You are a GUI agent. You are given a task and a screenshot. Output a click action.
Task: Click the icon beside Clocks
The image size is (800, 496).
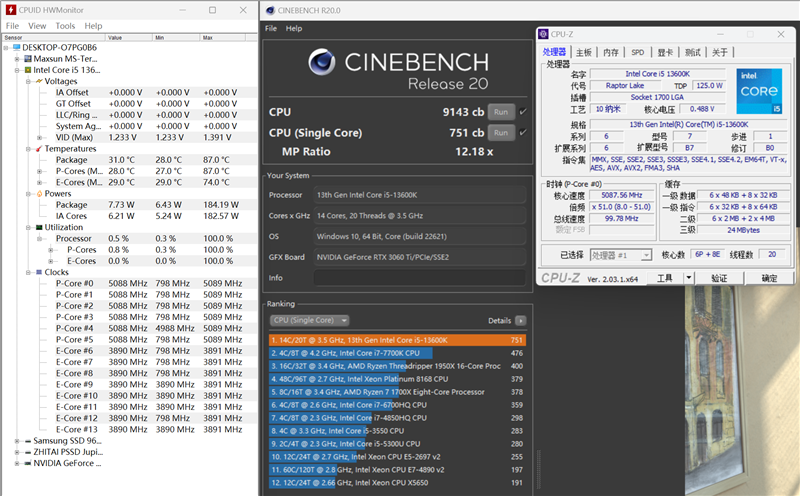(39, 272)
